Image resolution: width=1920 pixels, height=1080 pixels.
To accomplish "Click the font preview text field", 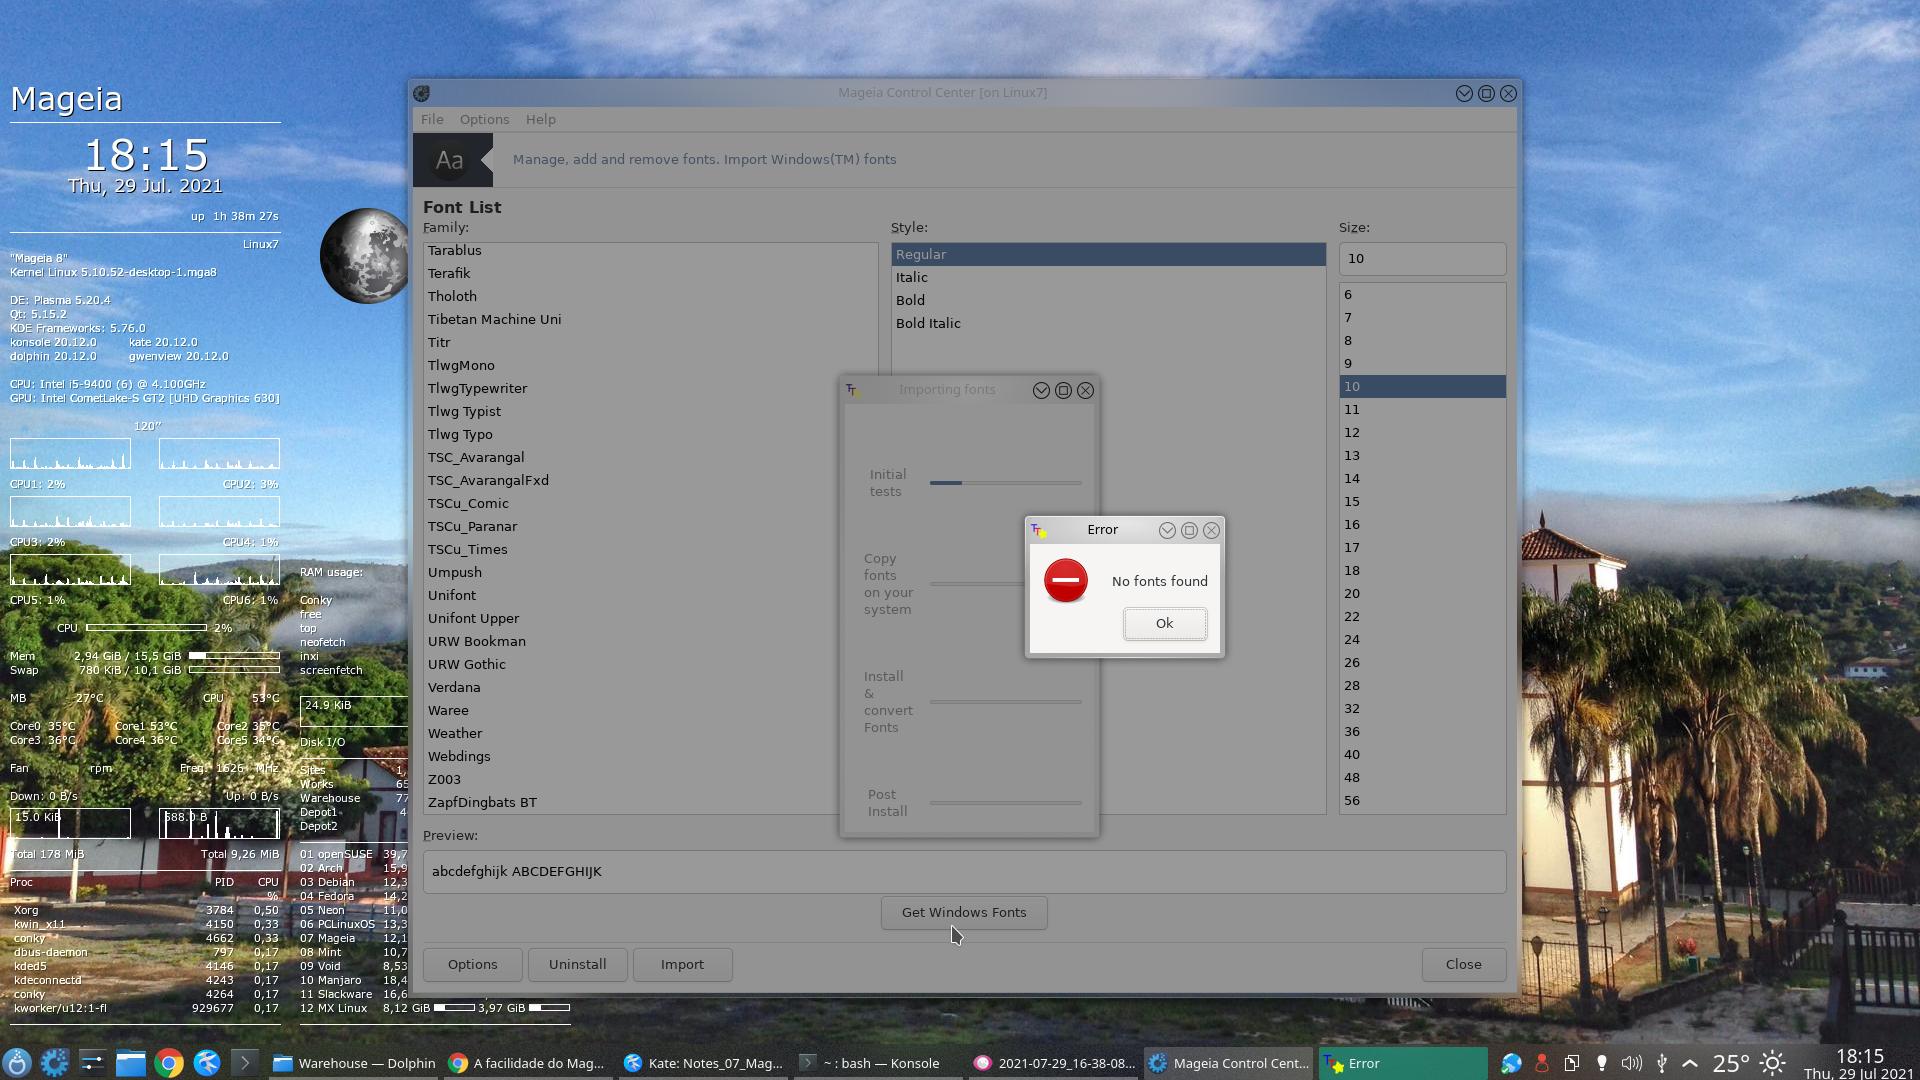I will 964,872.
